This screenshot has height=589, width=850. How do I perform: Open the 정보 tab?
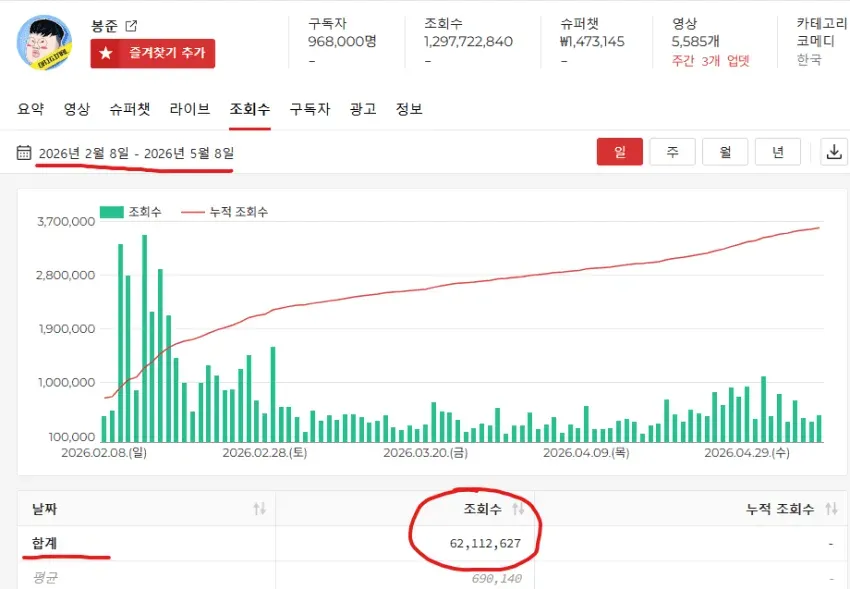coord(409,109)
